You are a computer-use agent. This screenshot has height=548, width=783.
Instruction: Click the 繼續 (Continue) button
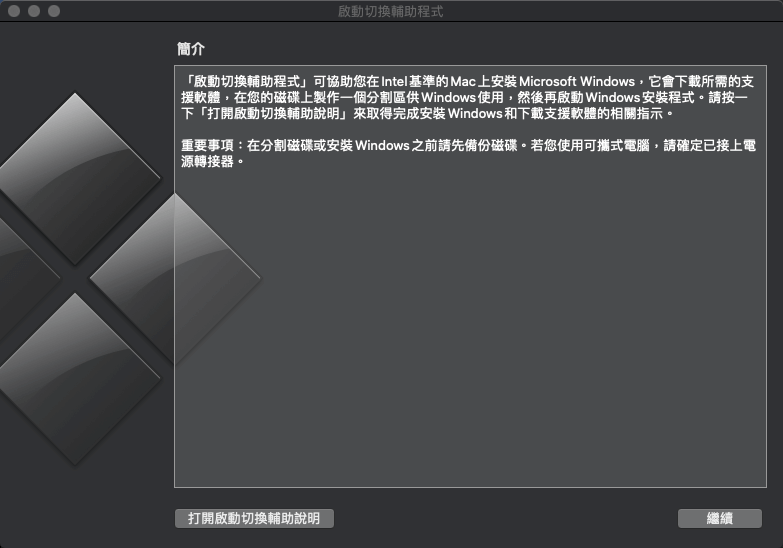[x=720, y=518]
